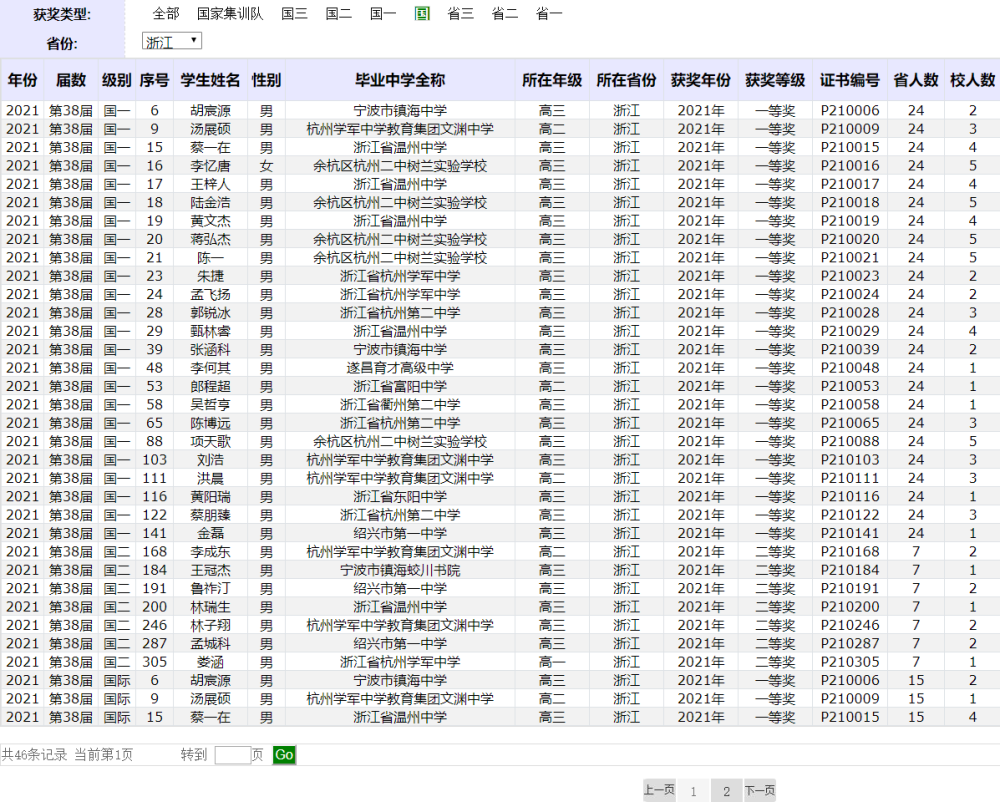Click the 毕业中学全称 column header
Viewport: 1000px width, 807px height.
tap(400, 80)
